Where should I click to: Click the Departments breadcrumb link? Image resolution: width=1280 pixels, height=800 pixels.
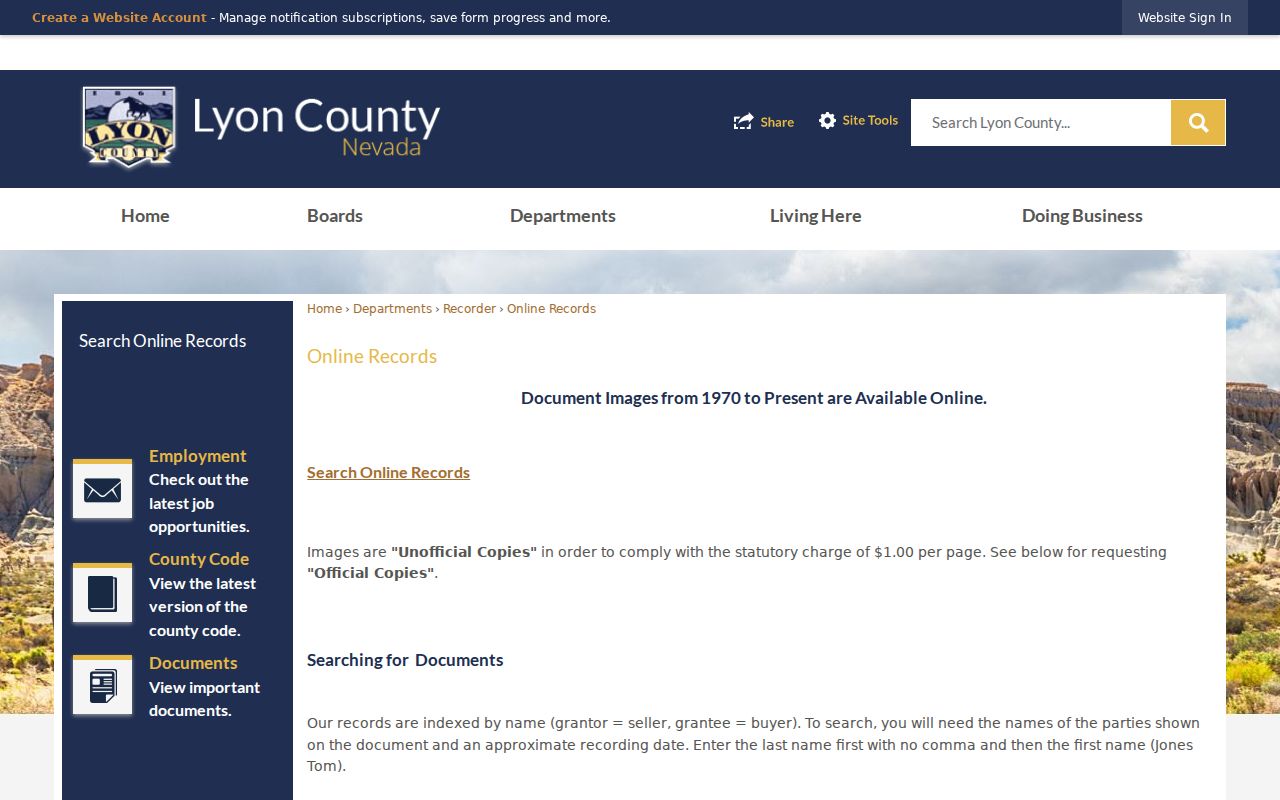392,309
